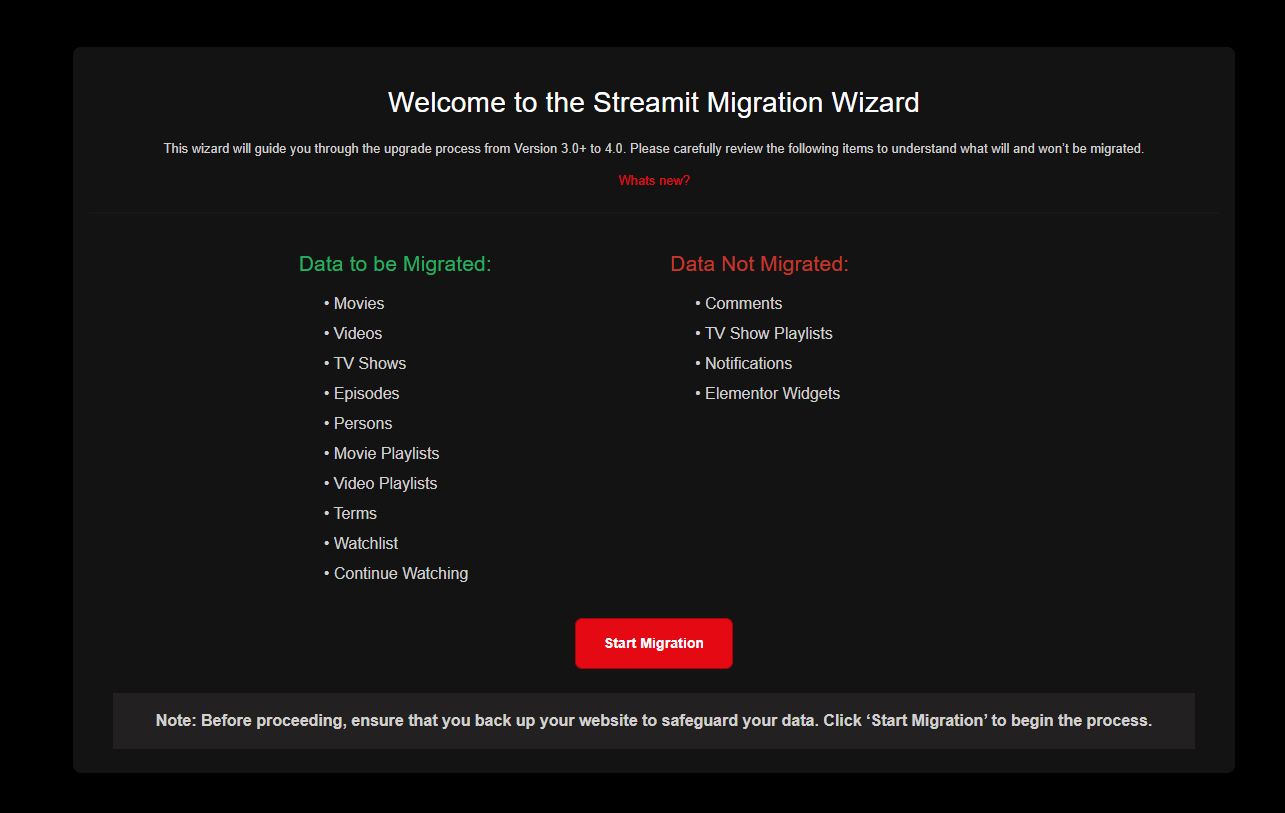Click the wizard upgrade description paragraph

tap(654, 148)
